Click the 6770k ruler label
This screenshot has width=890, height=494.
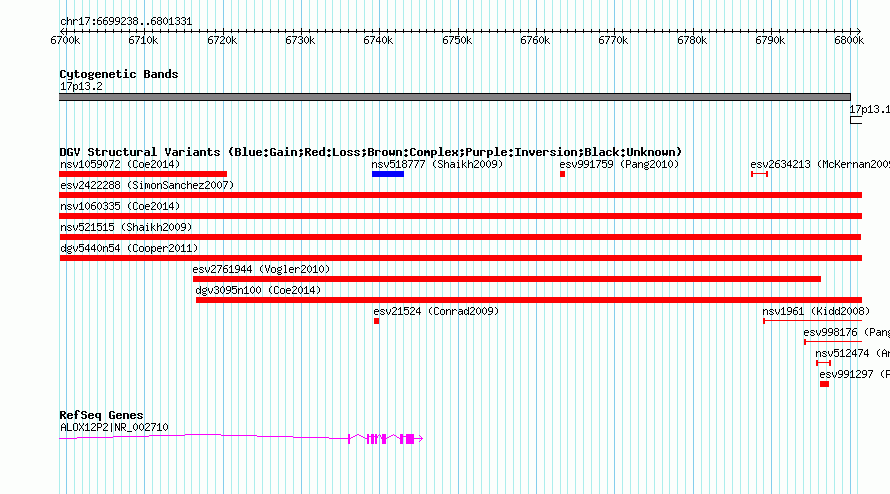(613, 40)
